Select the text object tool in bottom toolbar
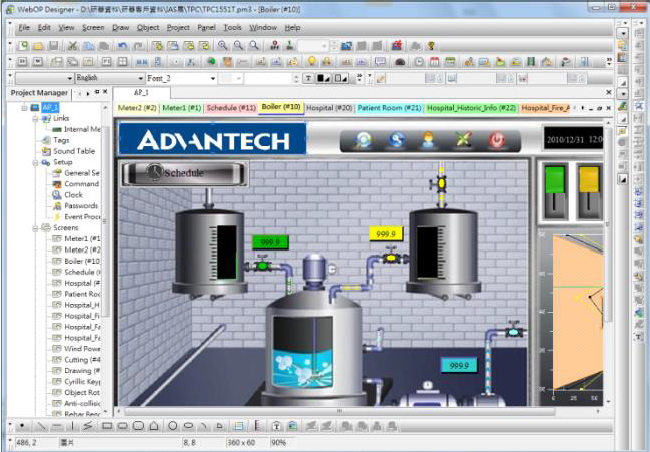Viewport: 650px width, 452px height. pyautogui.click(x=276, y=425)
